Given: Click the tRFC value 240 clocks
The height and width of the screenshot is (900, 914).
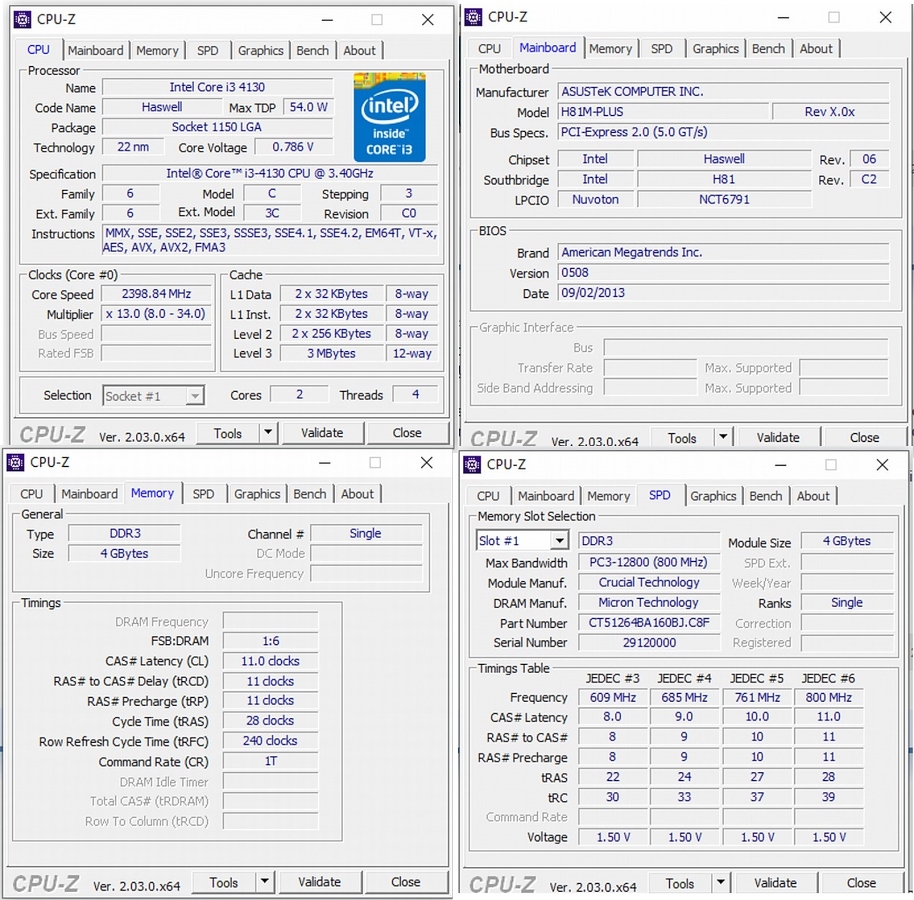Looking at the screenshot, I should coord(270,741).
